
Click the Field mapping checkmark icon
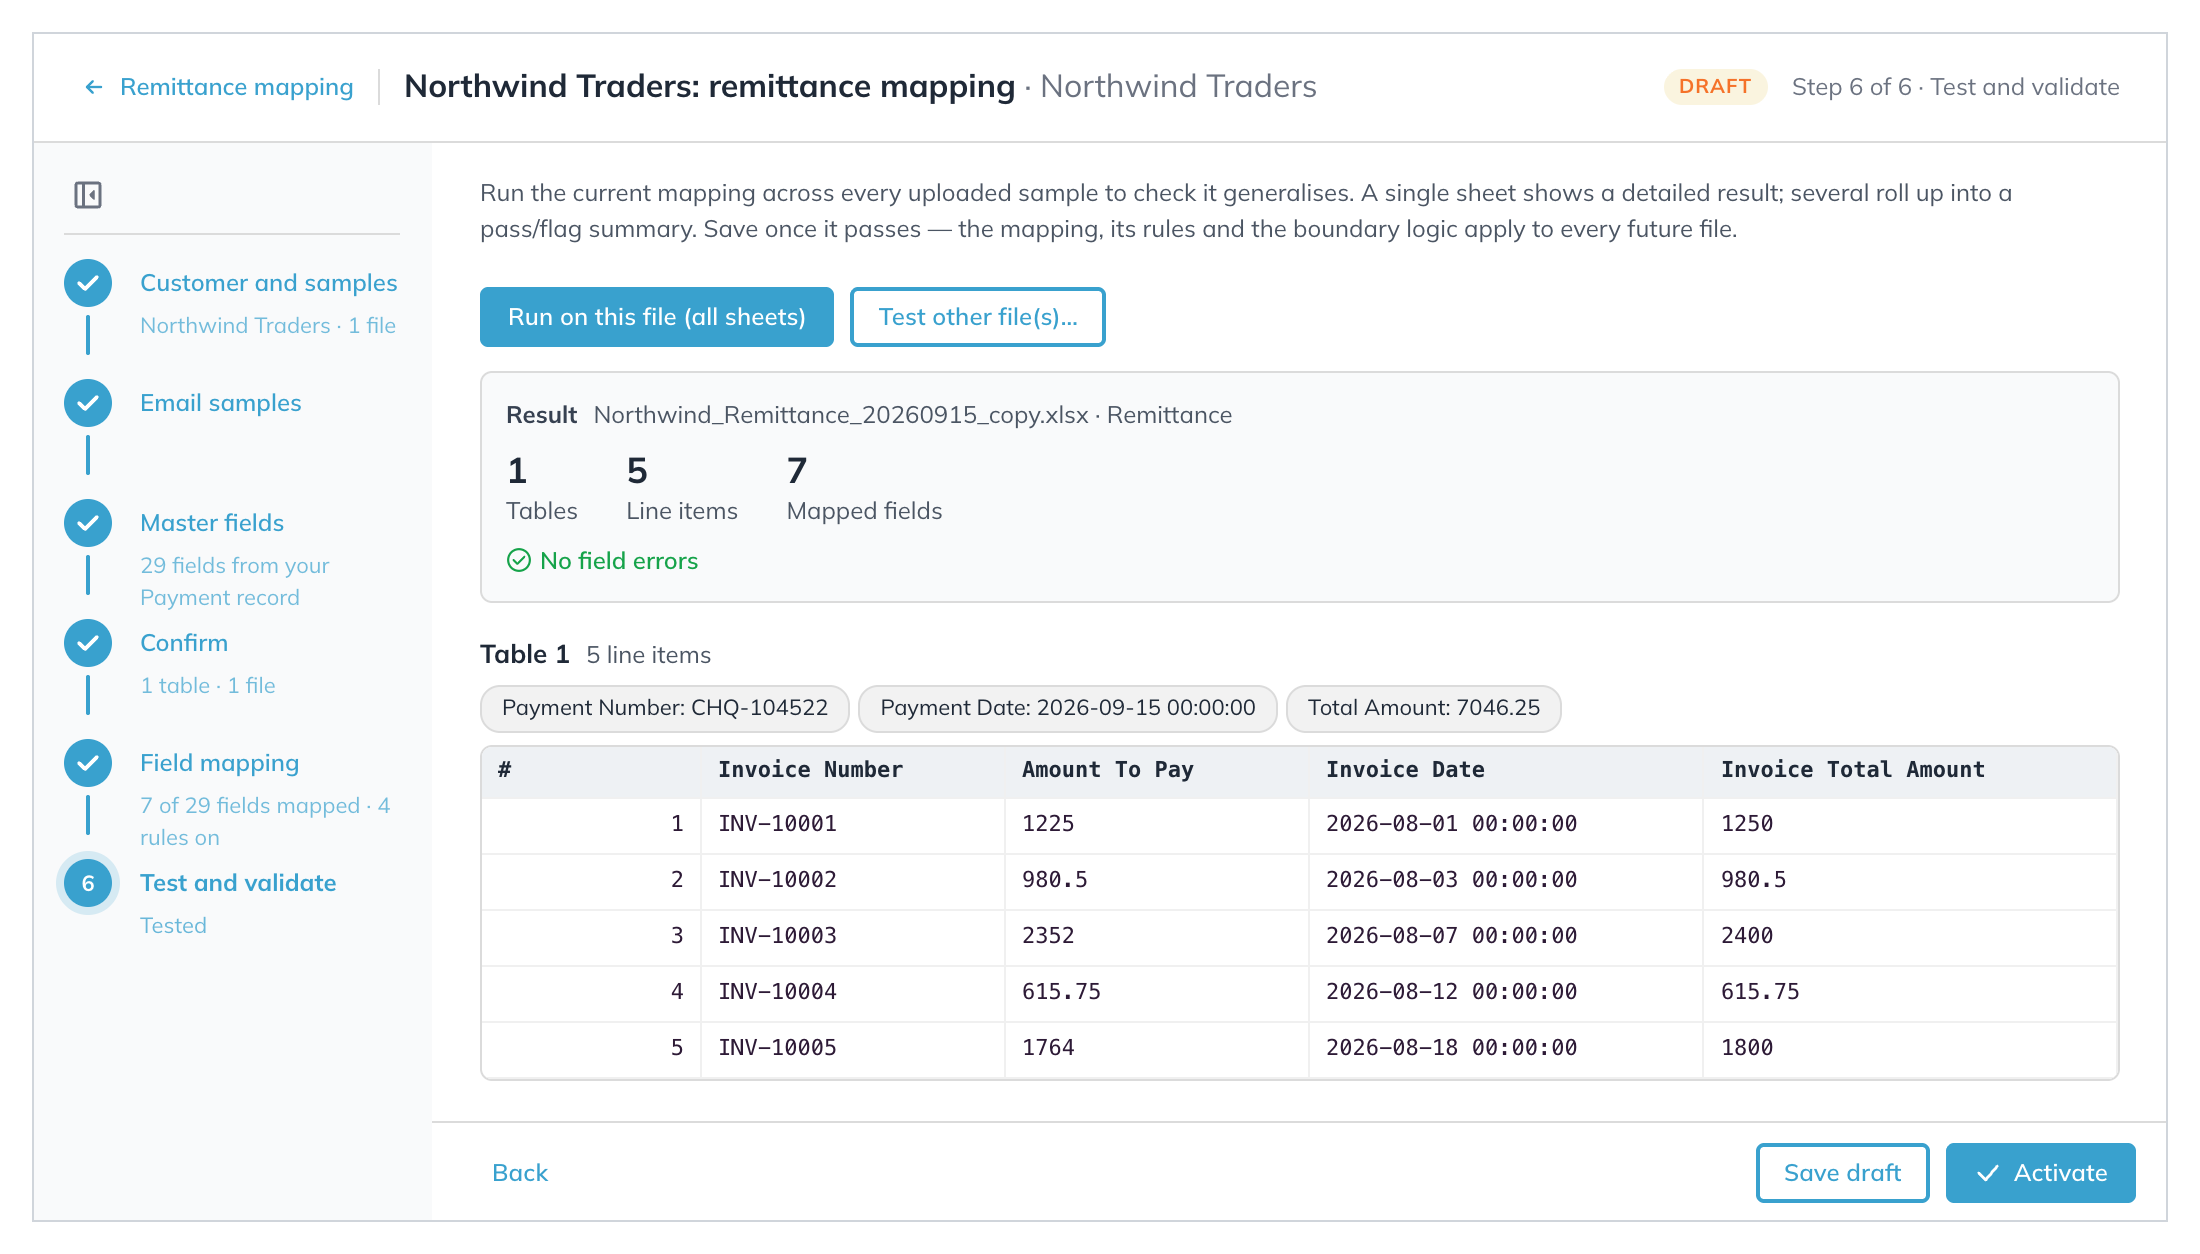coord(88,763)
